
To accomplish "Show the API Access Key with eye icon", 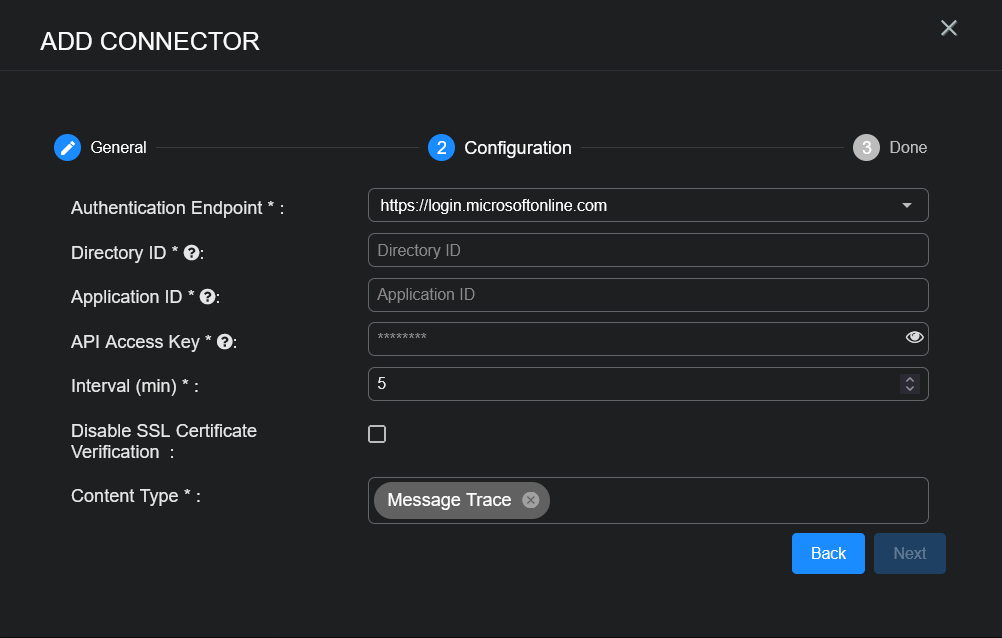I will [914, 338].
